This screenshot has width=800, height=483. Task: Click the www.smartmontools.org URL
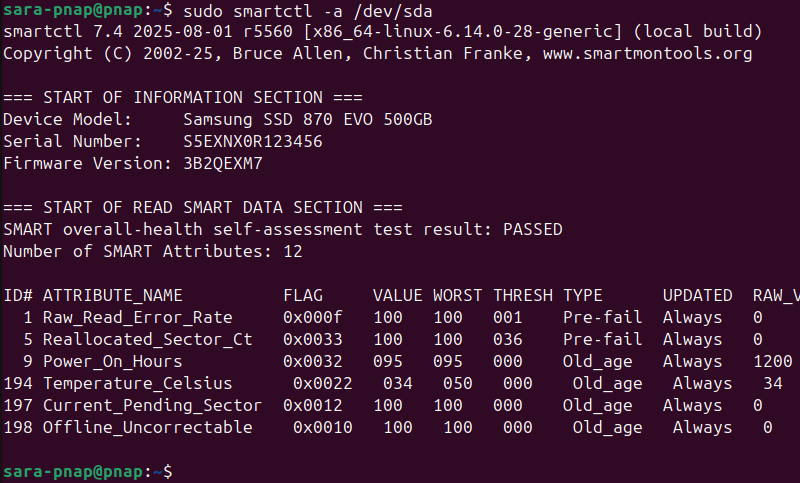647,53
